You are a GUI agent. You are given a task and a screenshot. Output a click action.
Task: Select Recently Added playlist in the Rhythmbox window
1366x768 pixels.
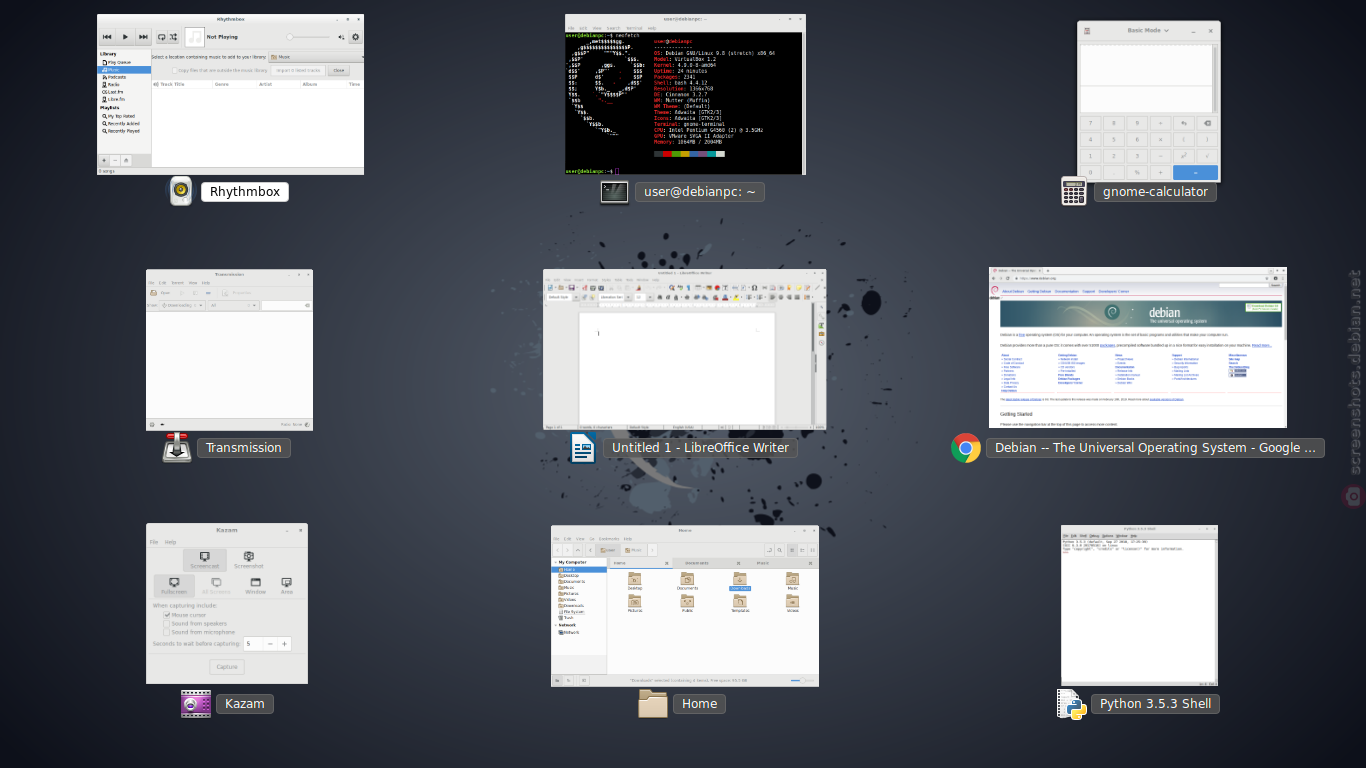(x=123, y=123)
